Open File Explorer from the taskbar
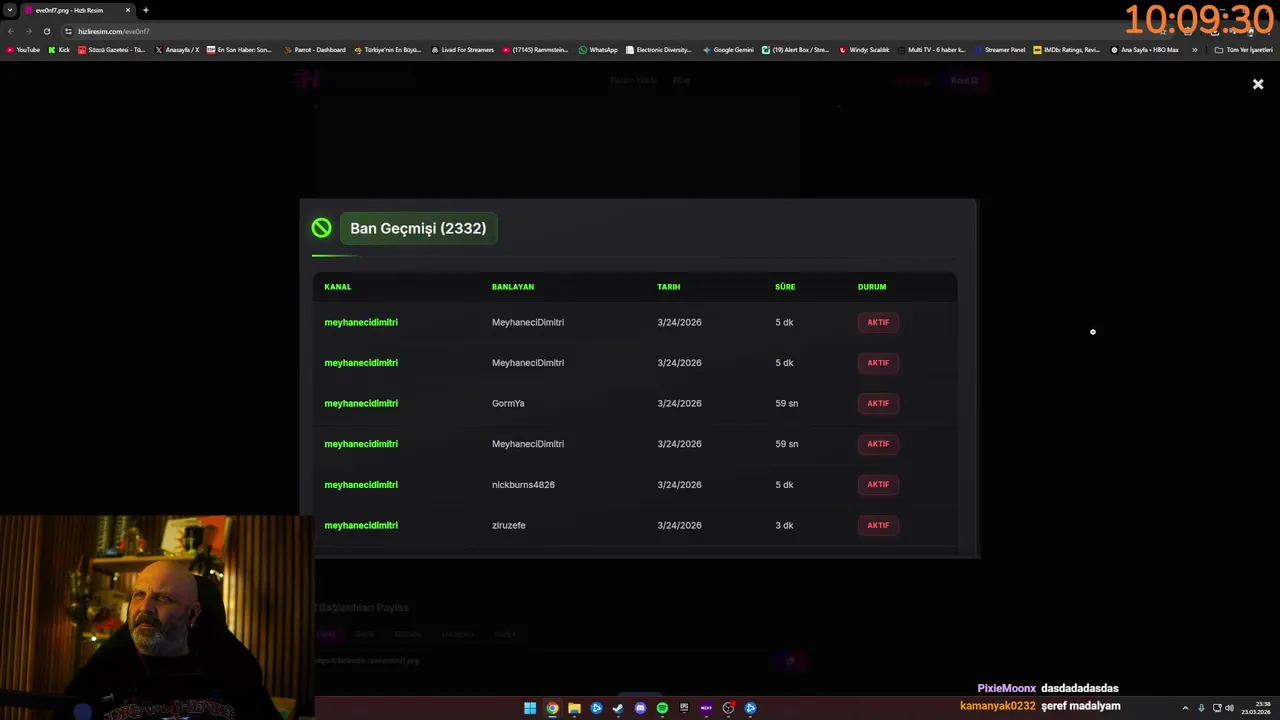 click(x=574, y=708)
